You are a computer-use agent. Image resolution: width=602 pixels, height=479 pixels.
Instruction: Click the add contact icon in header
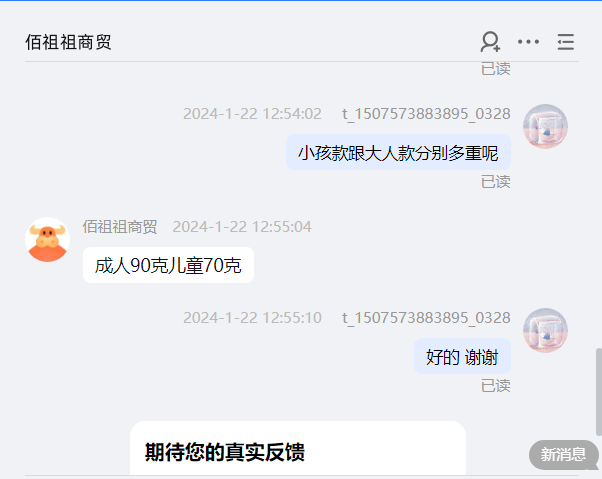click(x=490, y=42)
